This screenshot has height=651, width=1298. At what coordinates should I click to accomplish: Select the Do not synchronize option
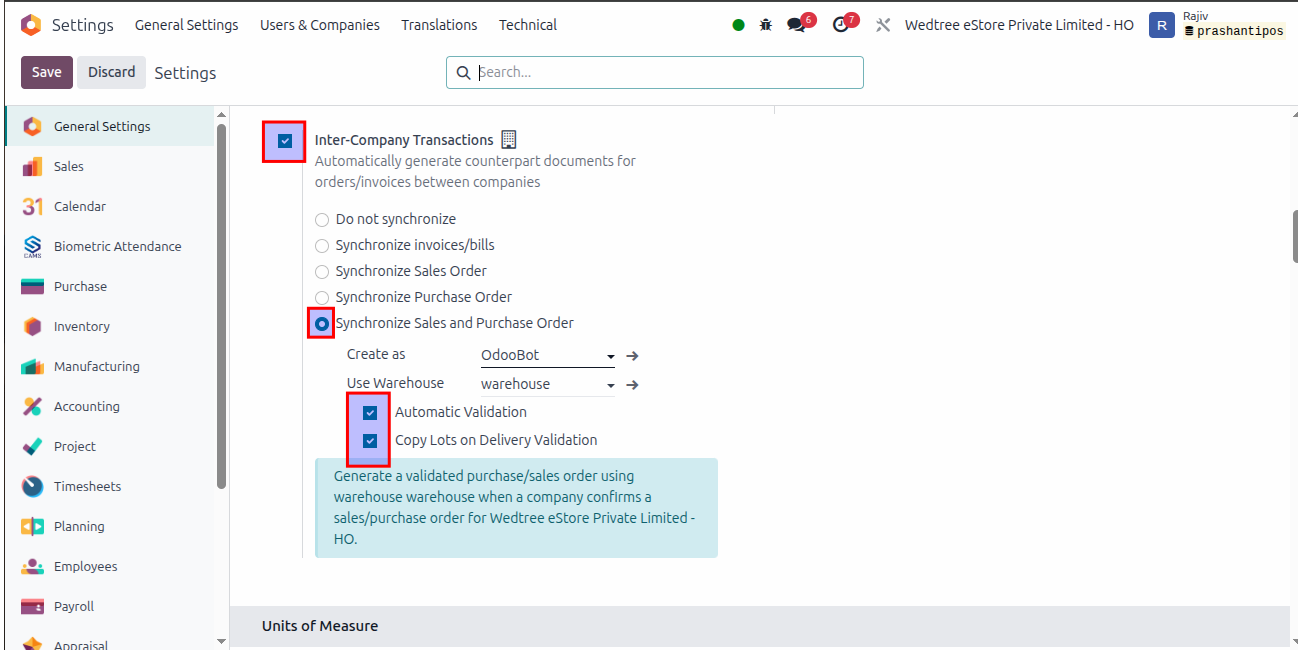321,219
